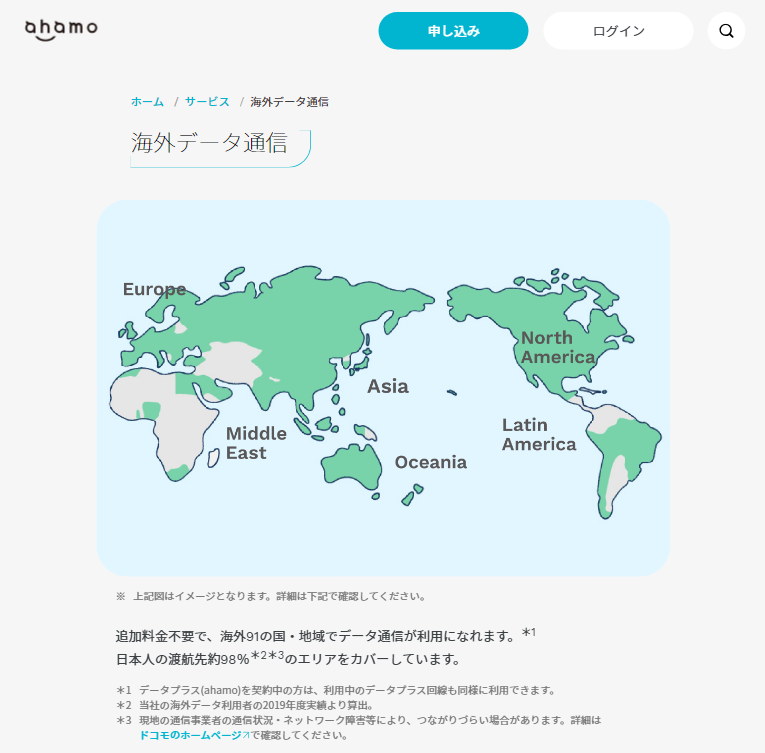Image resolution: width=765 pixels, height=753 pixels.
Task: Click the Latin America map label
Action: [x=539, y=434]
